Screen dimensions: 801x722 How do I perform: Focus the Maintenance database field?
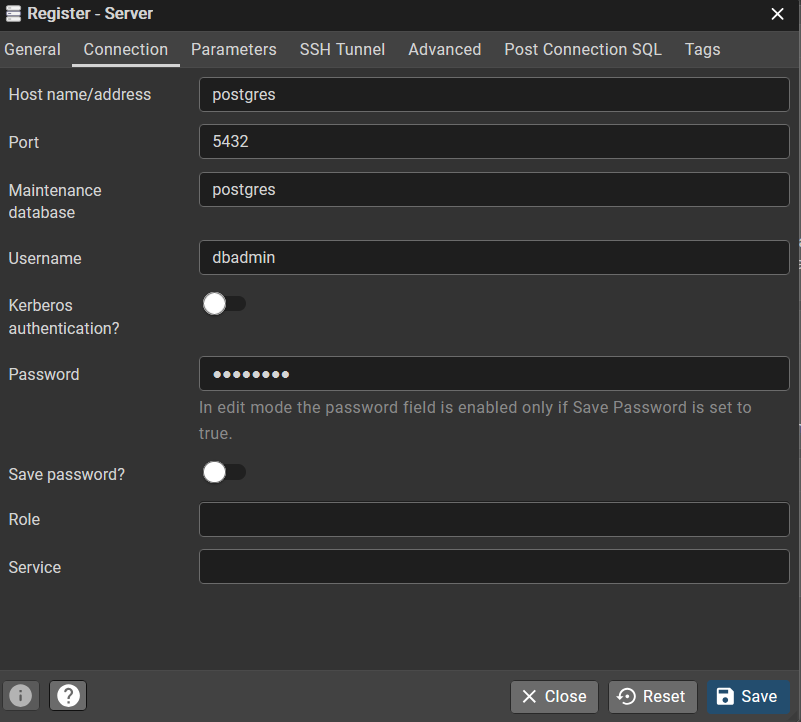tap(494, 190)
